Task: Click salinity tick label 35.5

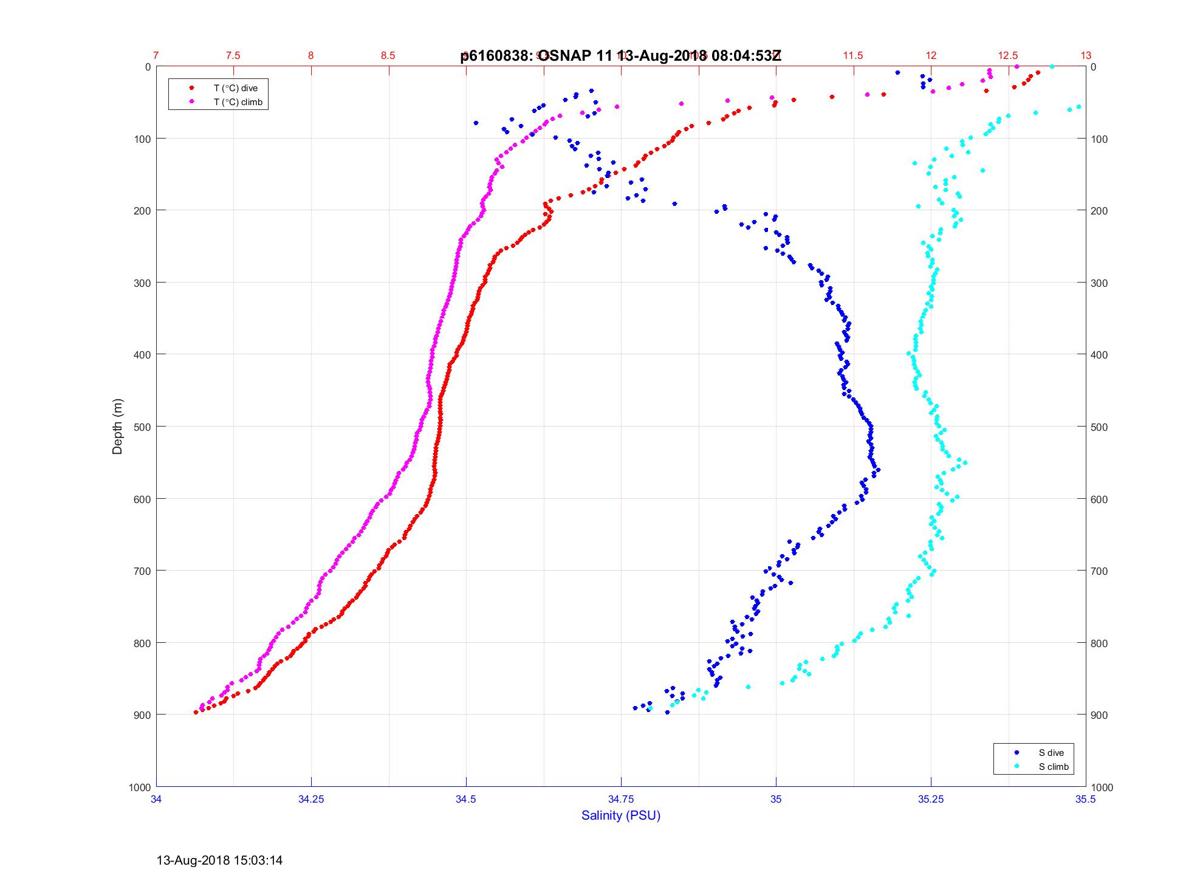Action: [x=1086, y=799]
